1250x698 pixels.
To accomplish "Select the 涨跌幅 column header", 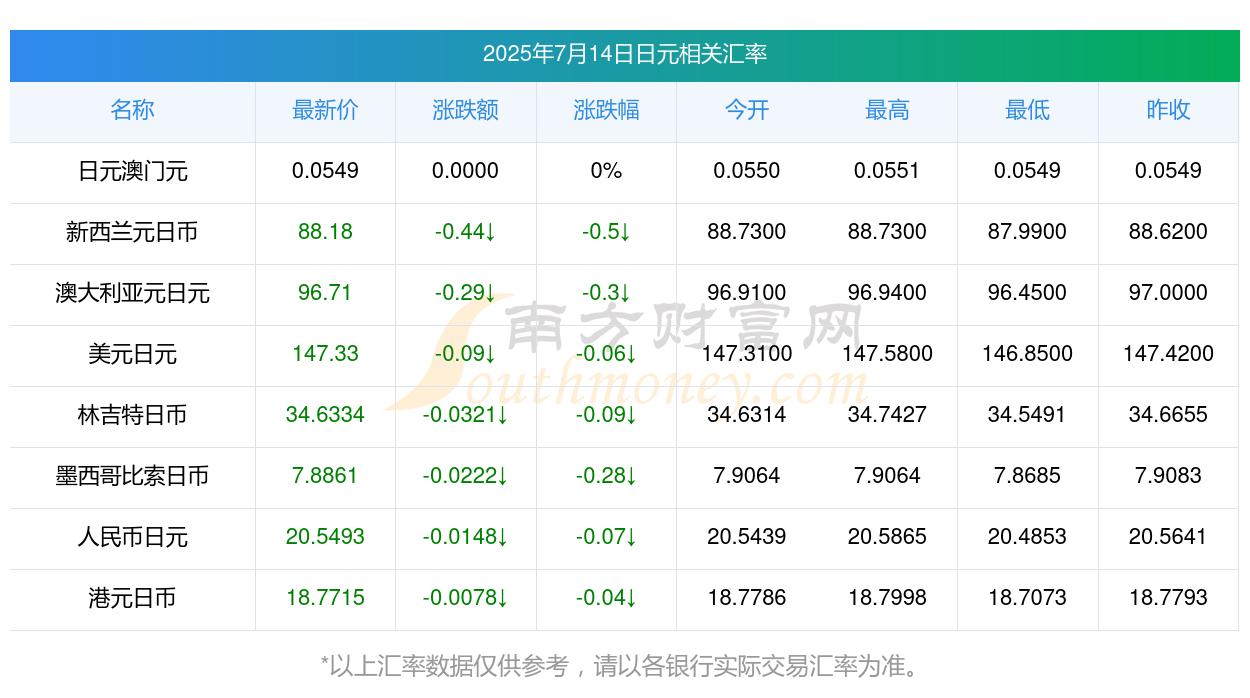I will pos(606,110).
